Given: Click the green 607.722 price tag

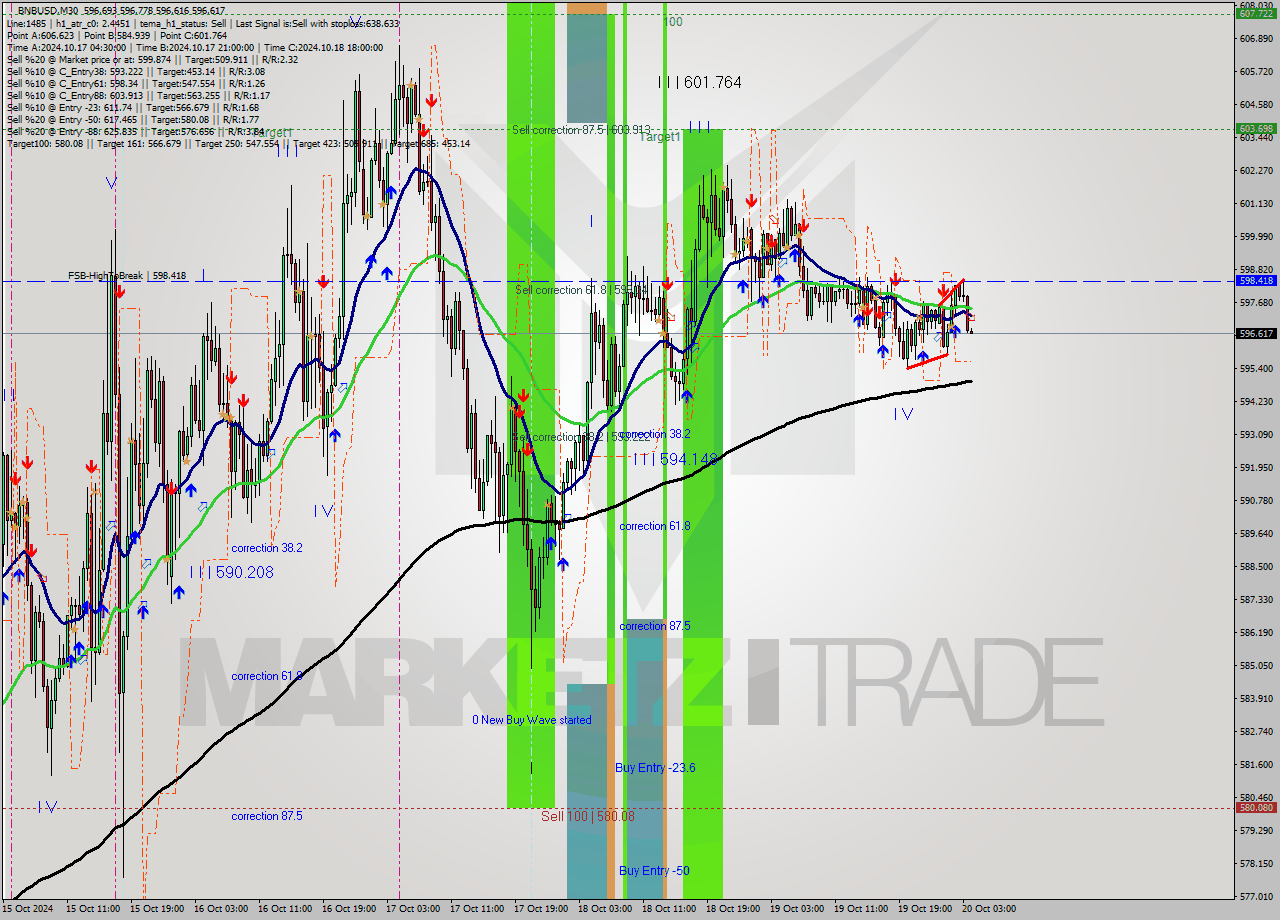Looking at the screenshot, I should [x=1256, y=14].
